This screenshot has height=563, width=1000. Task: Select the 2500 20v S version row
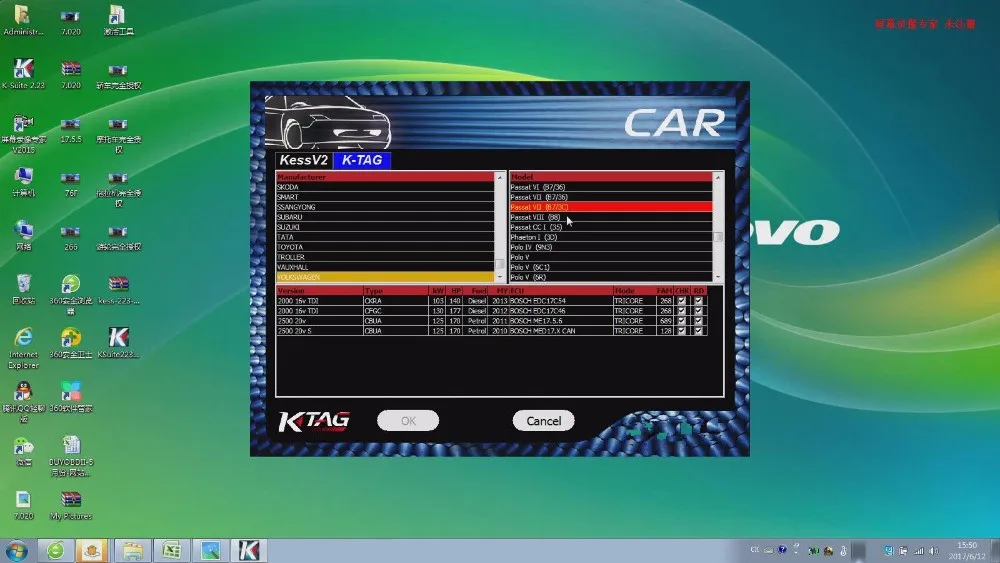pos(491,331)
